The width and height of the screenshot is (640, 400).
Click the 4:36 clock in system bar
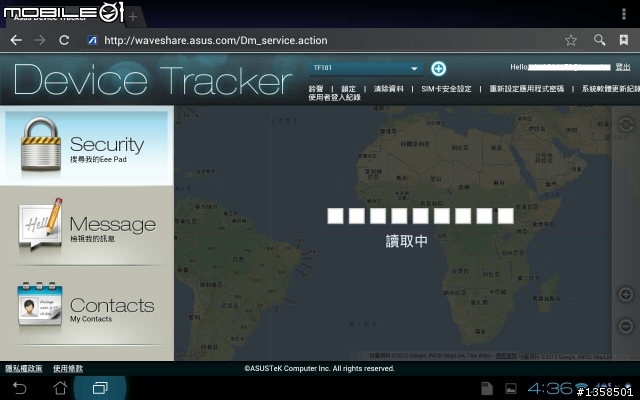click(549, 388)
